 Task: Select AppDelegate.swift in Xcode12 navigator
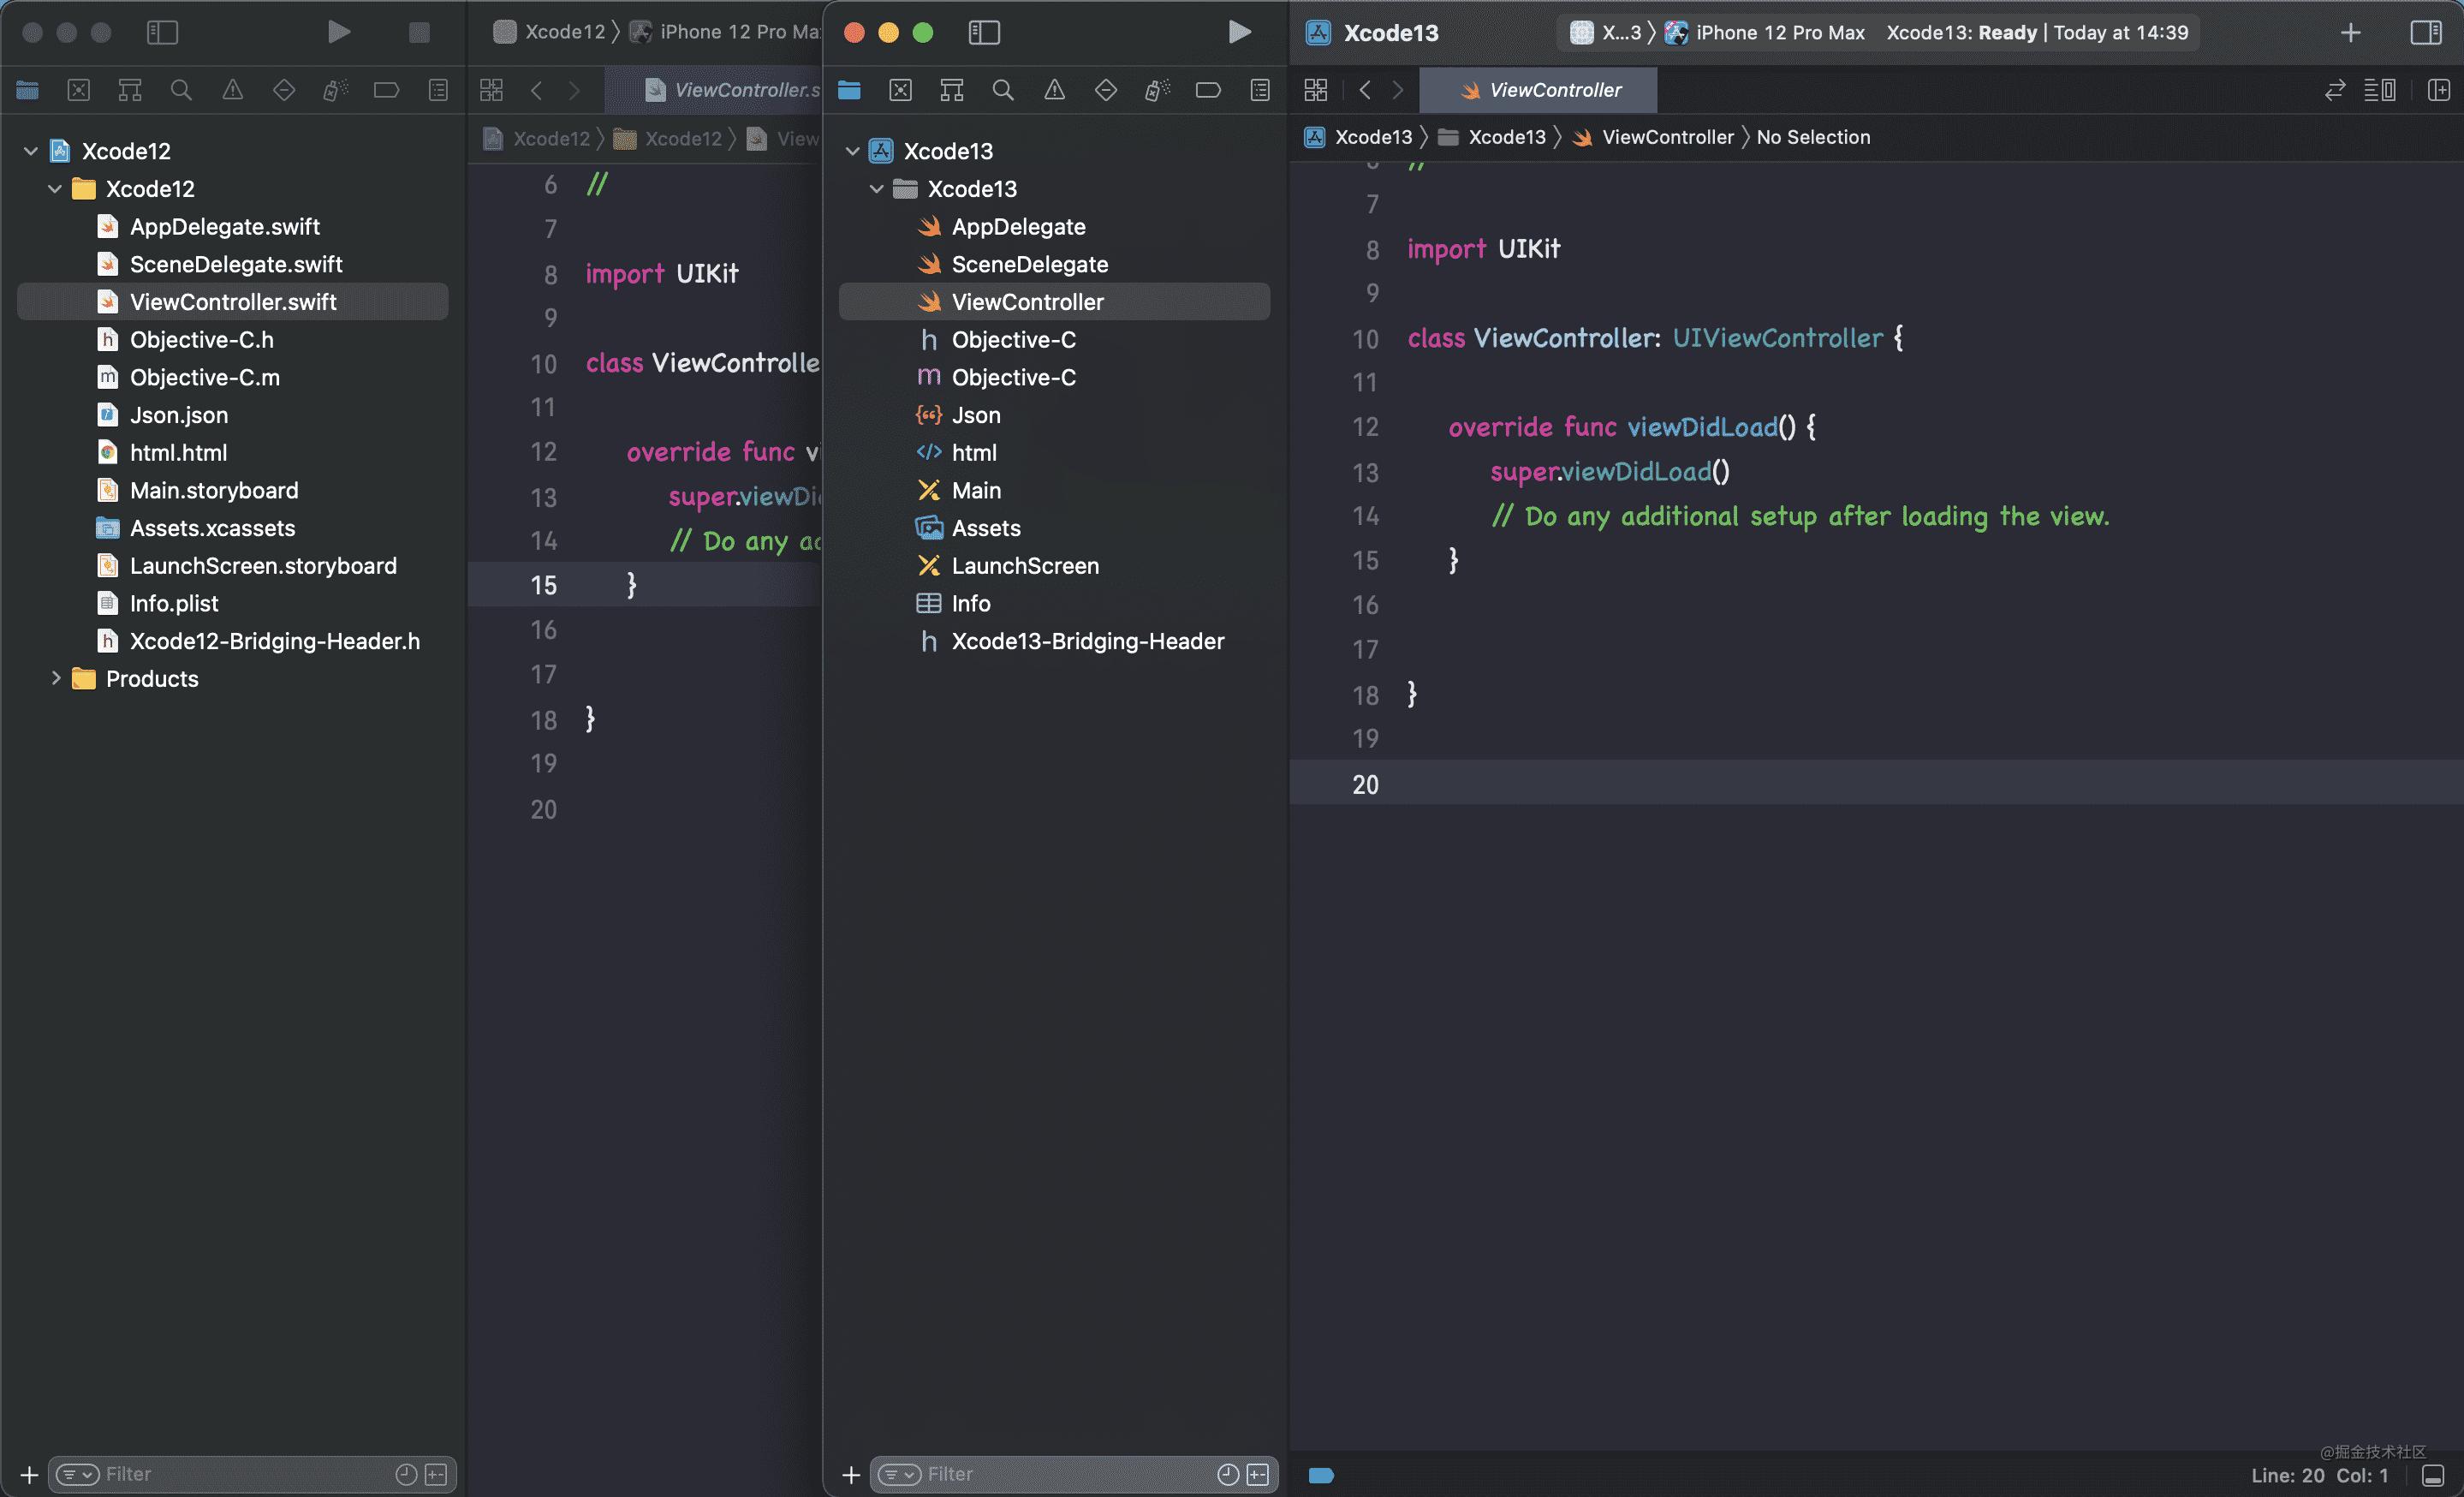point(232,226)
